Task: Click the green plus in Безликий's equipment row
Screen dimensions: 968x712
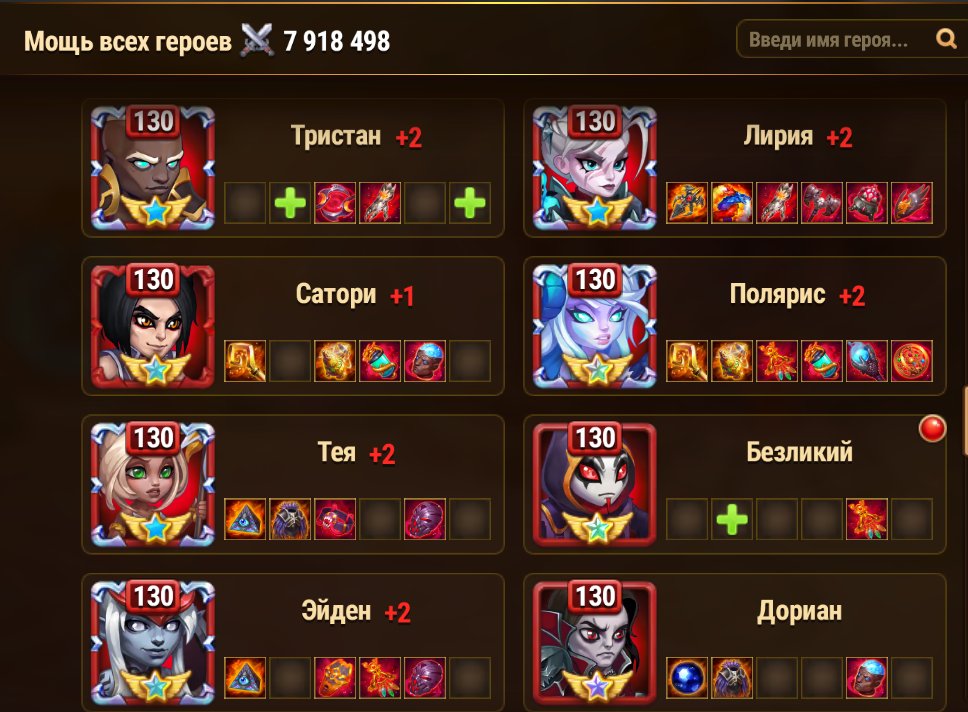Action: pos(732,519)
